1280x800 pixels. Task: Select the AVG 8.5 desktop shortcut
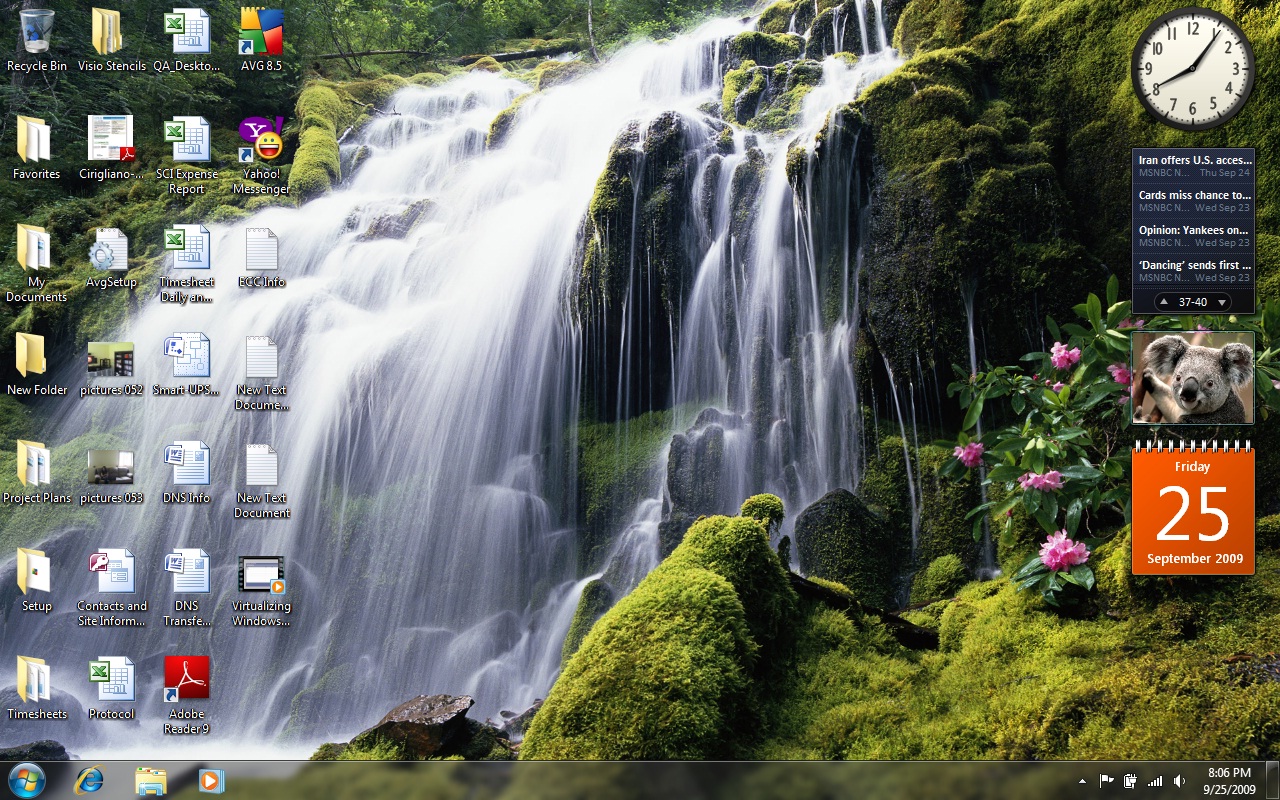pos(261,35)
